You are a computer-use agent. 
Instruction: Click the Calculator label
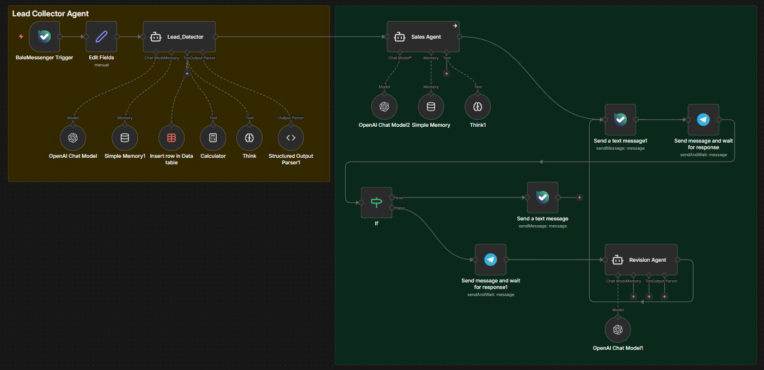tap(213, 156)
